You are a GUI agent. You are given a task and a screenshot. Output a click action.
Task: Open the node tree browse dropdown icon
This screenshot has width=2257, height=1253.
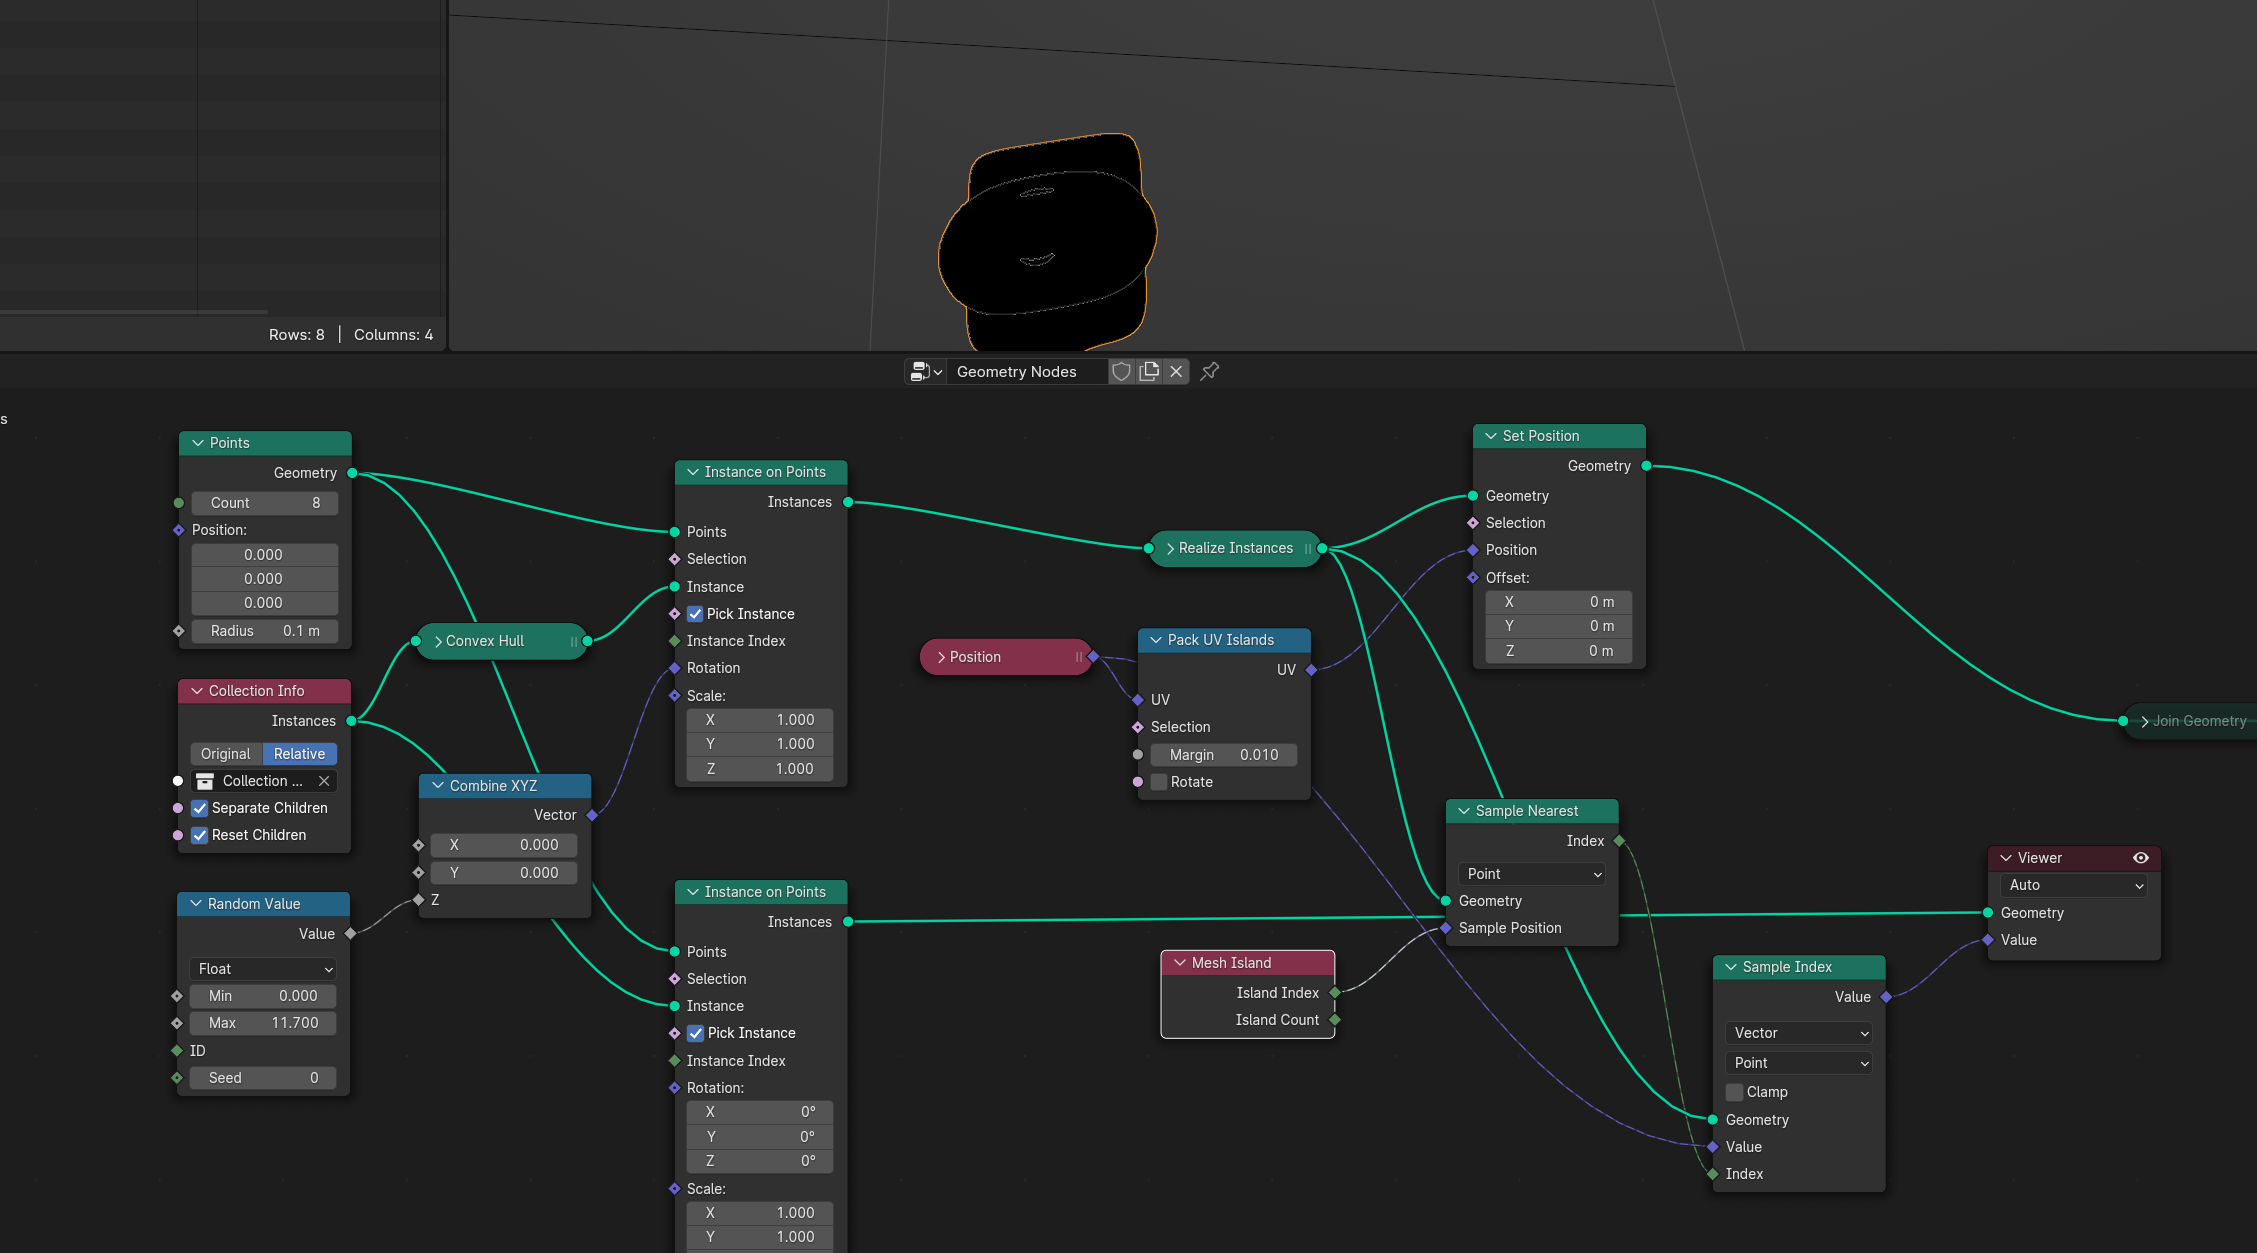[x=926, y=372]
